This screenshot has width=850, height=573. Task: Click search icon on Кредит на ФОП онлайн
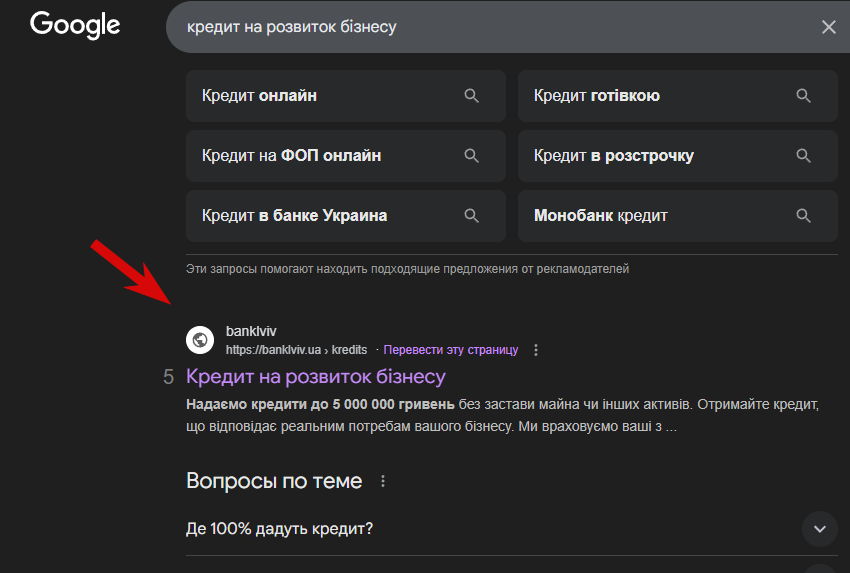click(471, 156)
